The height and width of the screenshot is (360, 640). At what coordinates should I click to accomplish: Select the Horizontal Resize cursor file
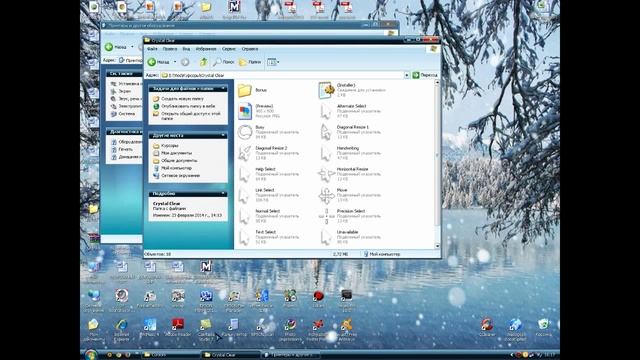(350, 174)
